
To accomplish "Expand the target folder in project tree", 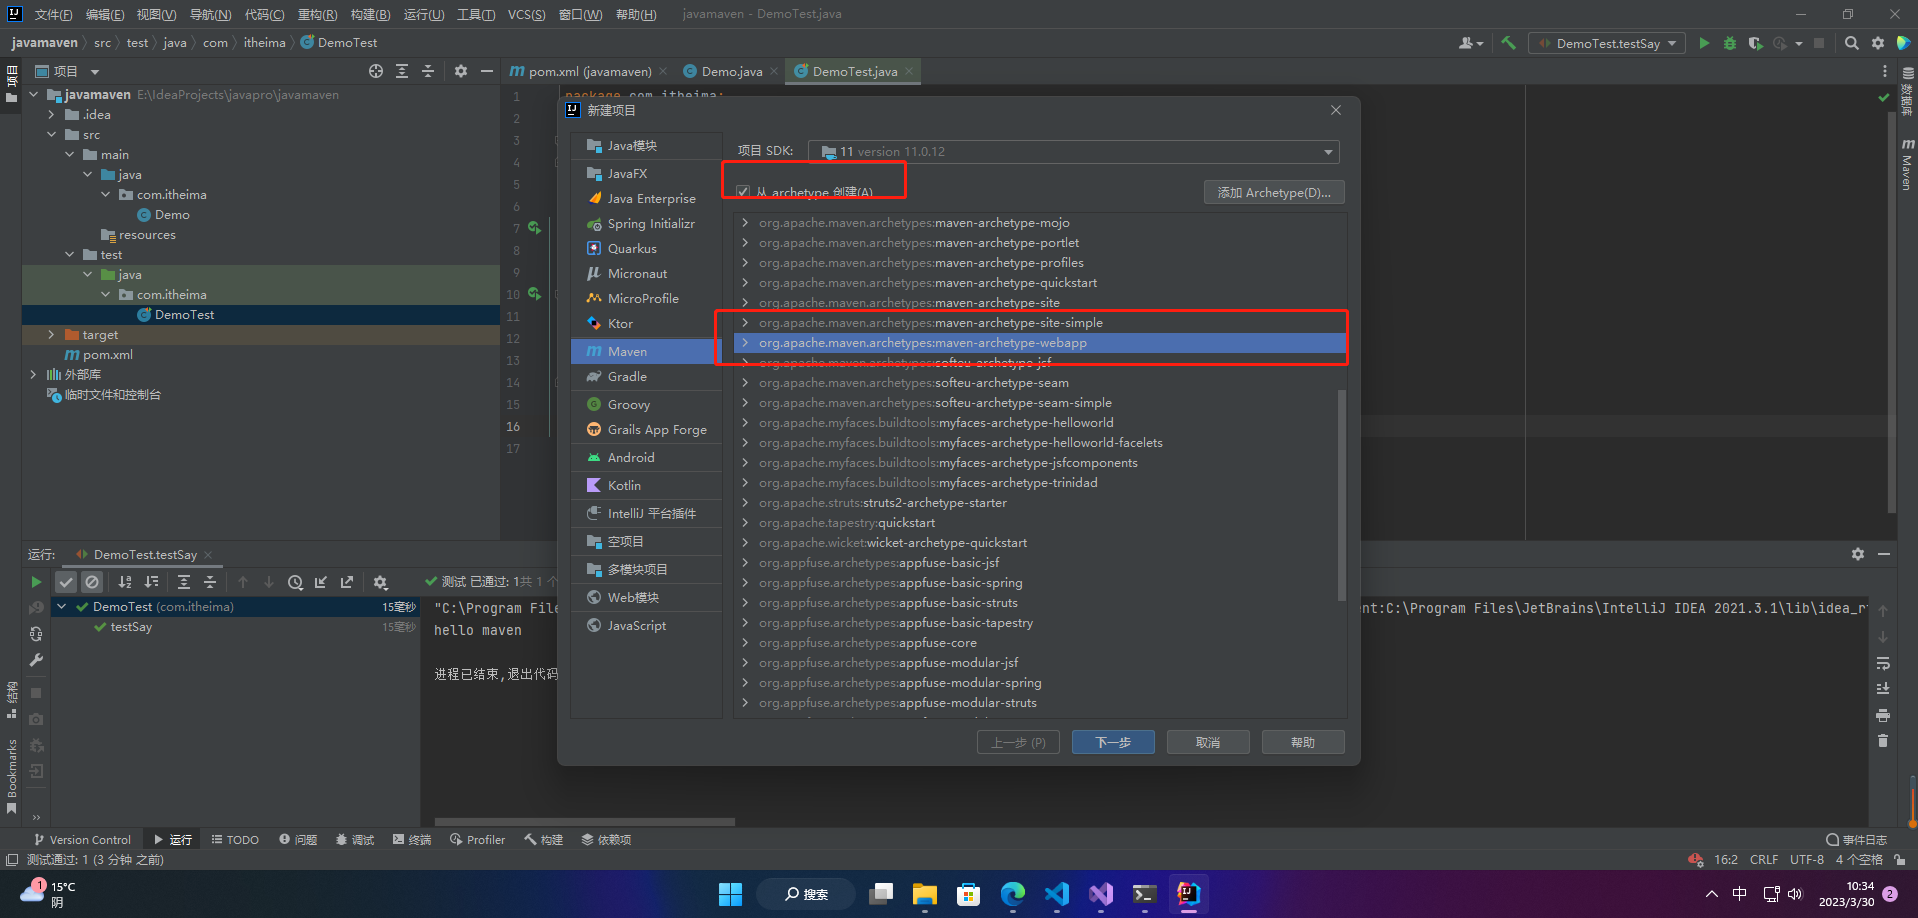I will (51, 335).
